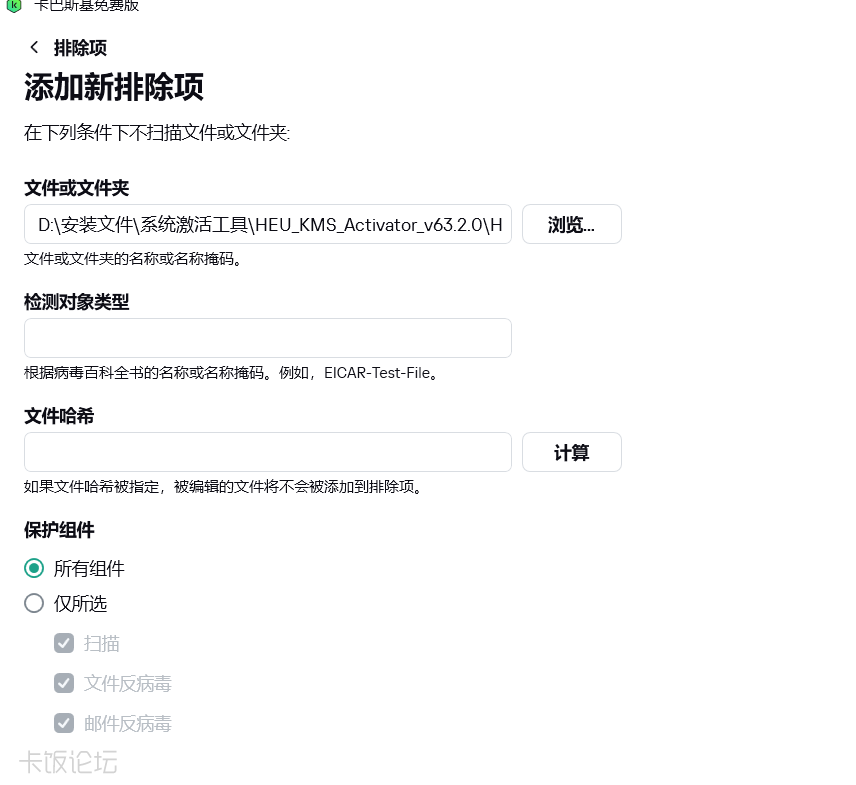Image resolution: width=856 pixels, height=785 pixels.
Task: Click the hint mentioning EICAR-Test-File
Action: point(231,373)
